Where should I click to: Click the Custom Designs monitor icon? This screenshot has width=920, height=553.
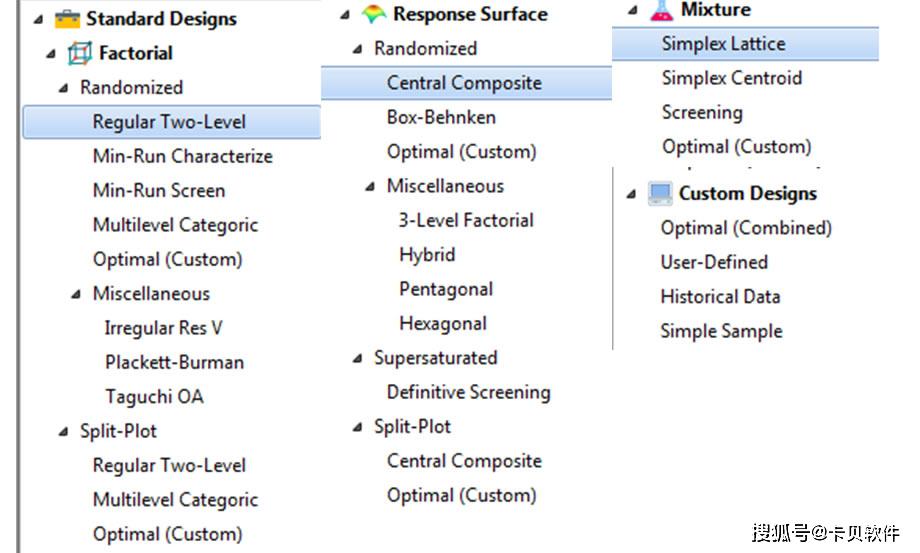[x=660, y=193]
